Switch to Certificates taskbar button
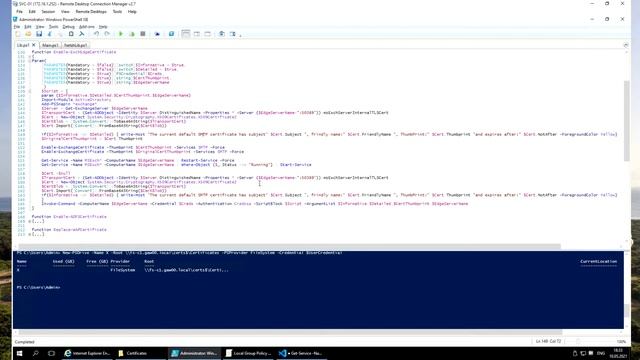640x360 pixels. [x=141, y=353]
